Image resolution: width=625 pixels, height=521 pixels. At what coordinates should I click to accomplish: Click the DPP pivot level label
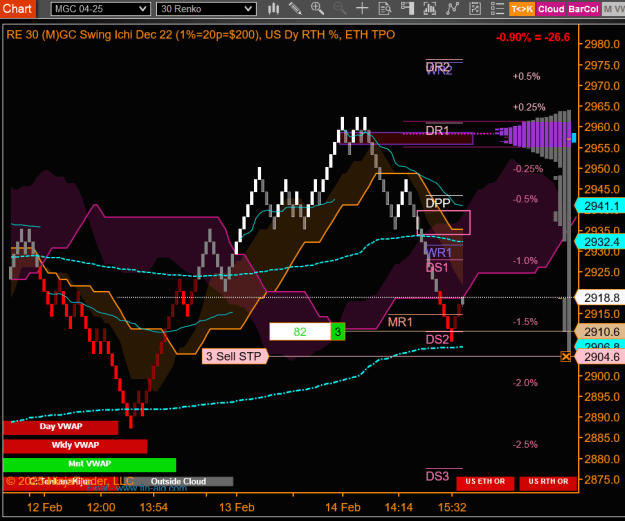point(438,203)
